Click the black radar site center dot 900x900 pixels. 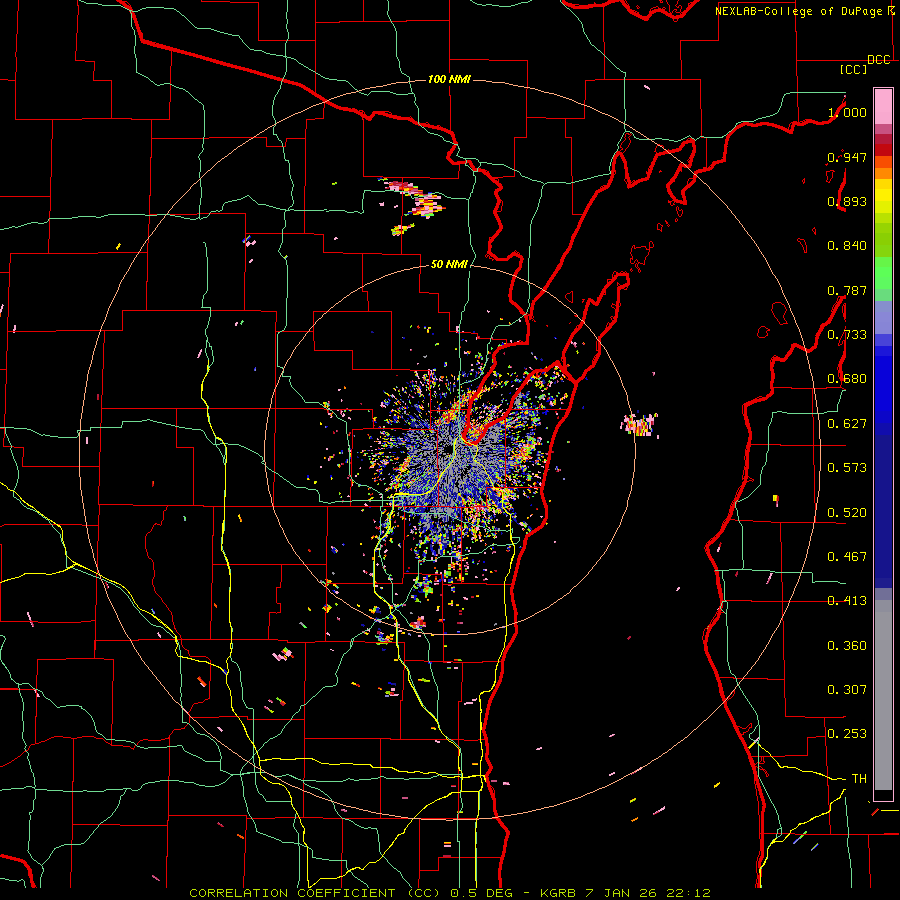[447, 449]
